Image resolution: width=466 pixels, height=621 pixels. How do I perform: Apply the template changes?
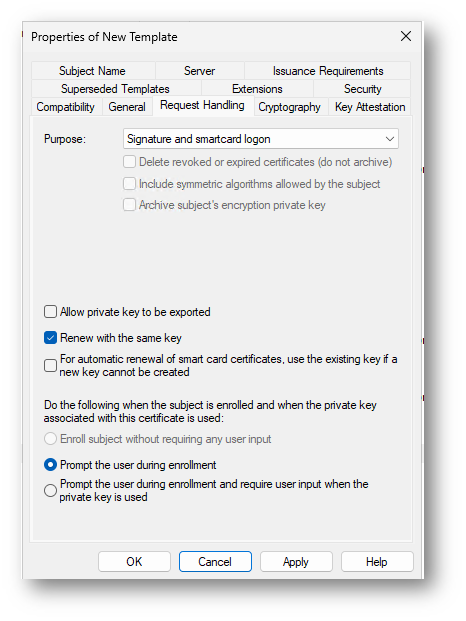point(296,562)
